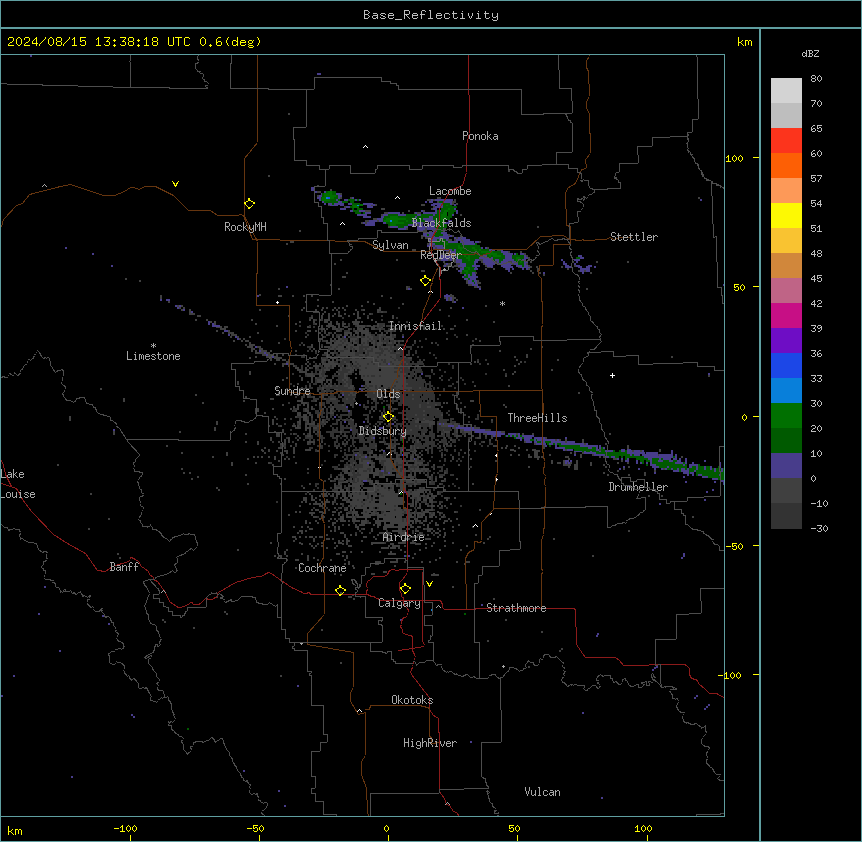
Task: Select the topmost light grey legend swatch
Action: click(x=786, y=90)
